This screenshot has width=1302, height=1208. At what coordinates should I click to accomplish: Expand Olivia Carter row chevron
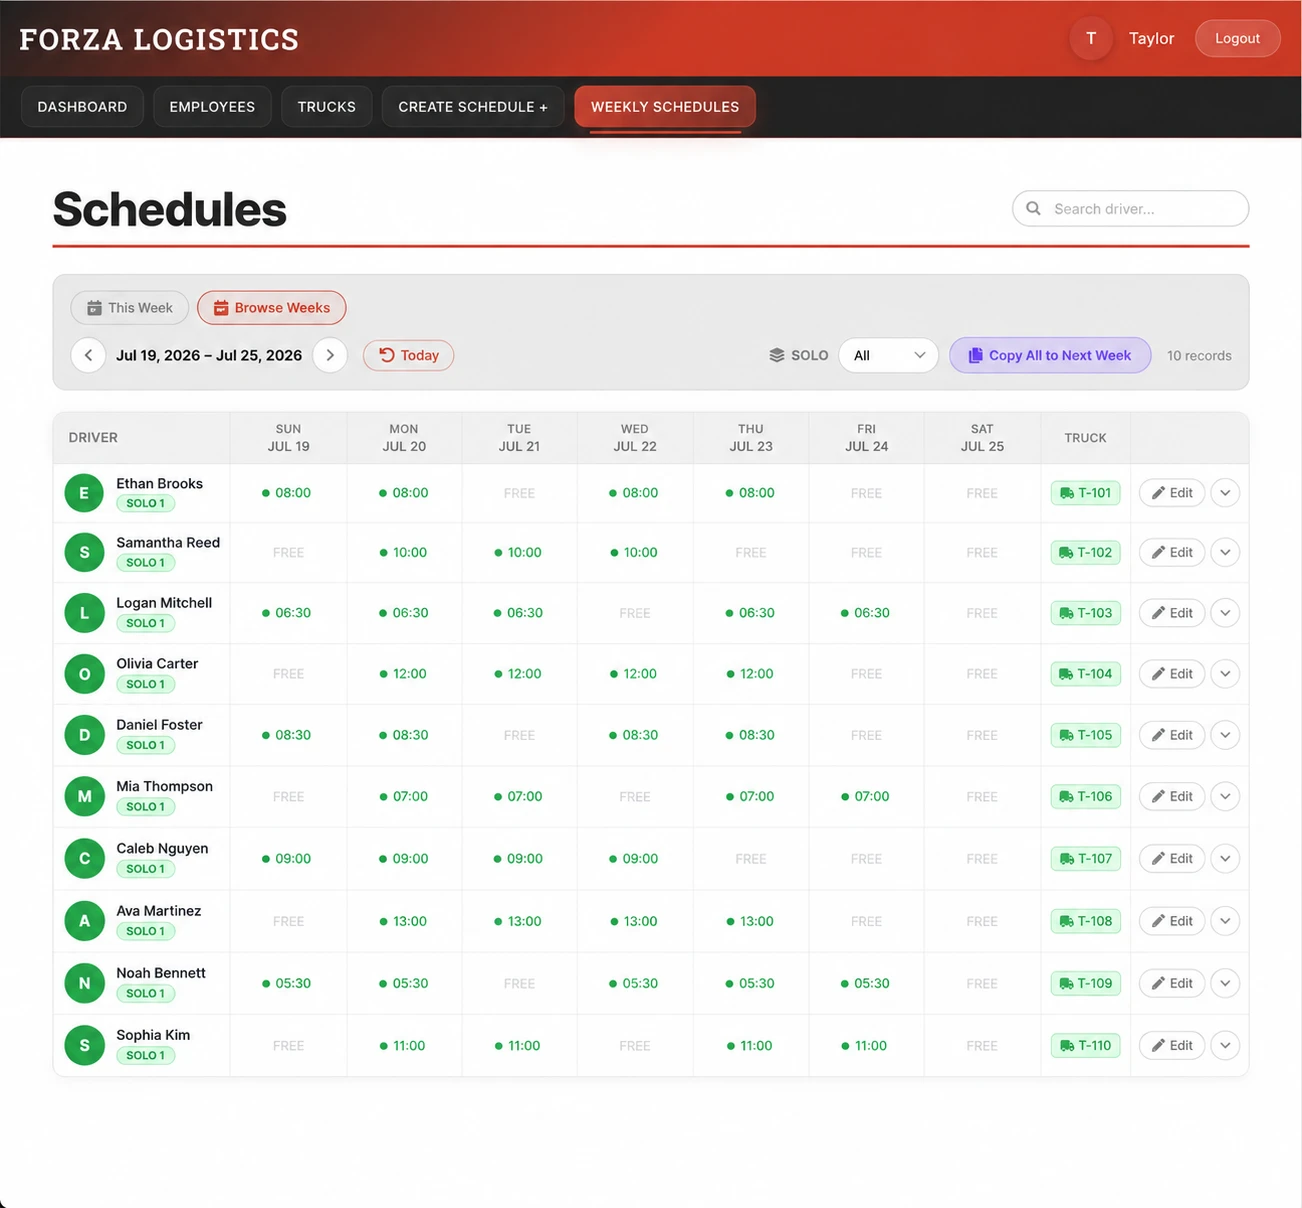[1225, 674]
